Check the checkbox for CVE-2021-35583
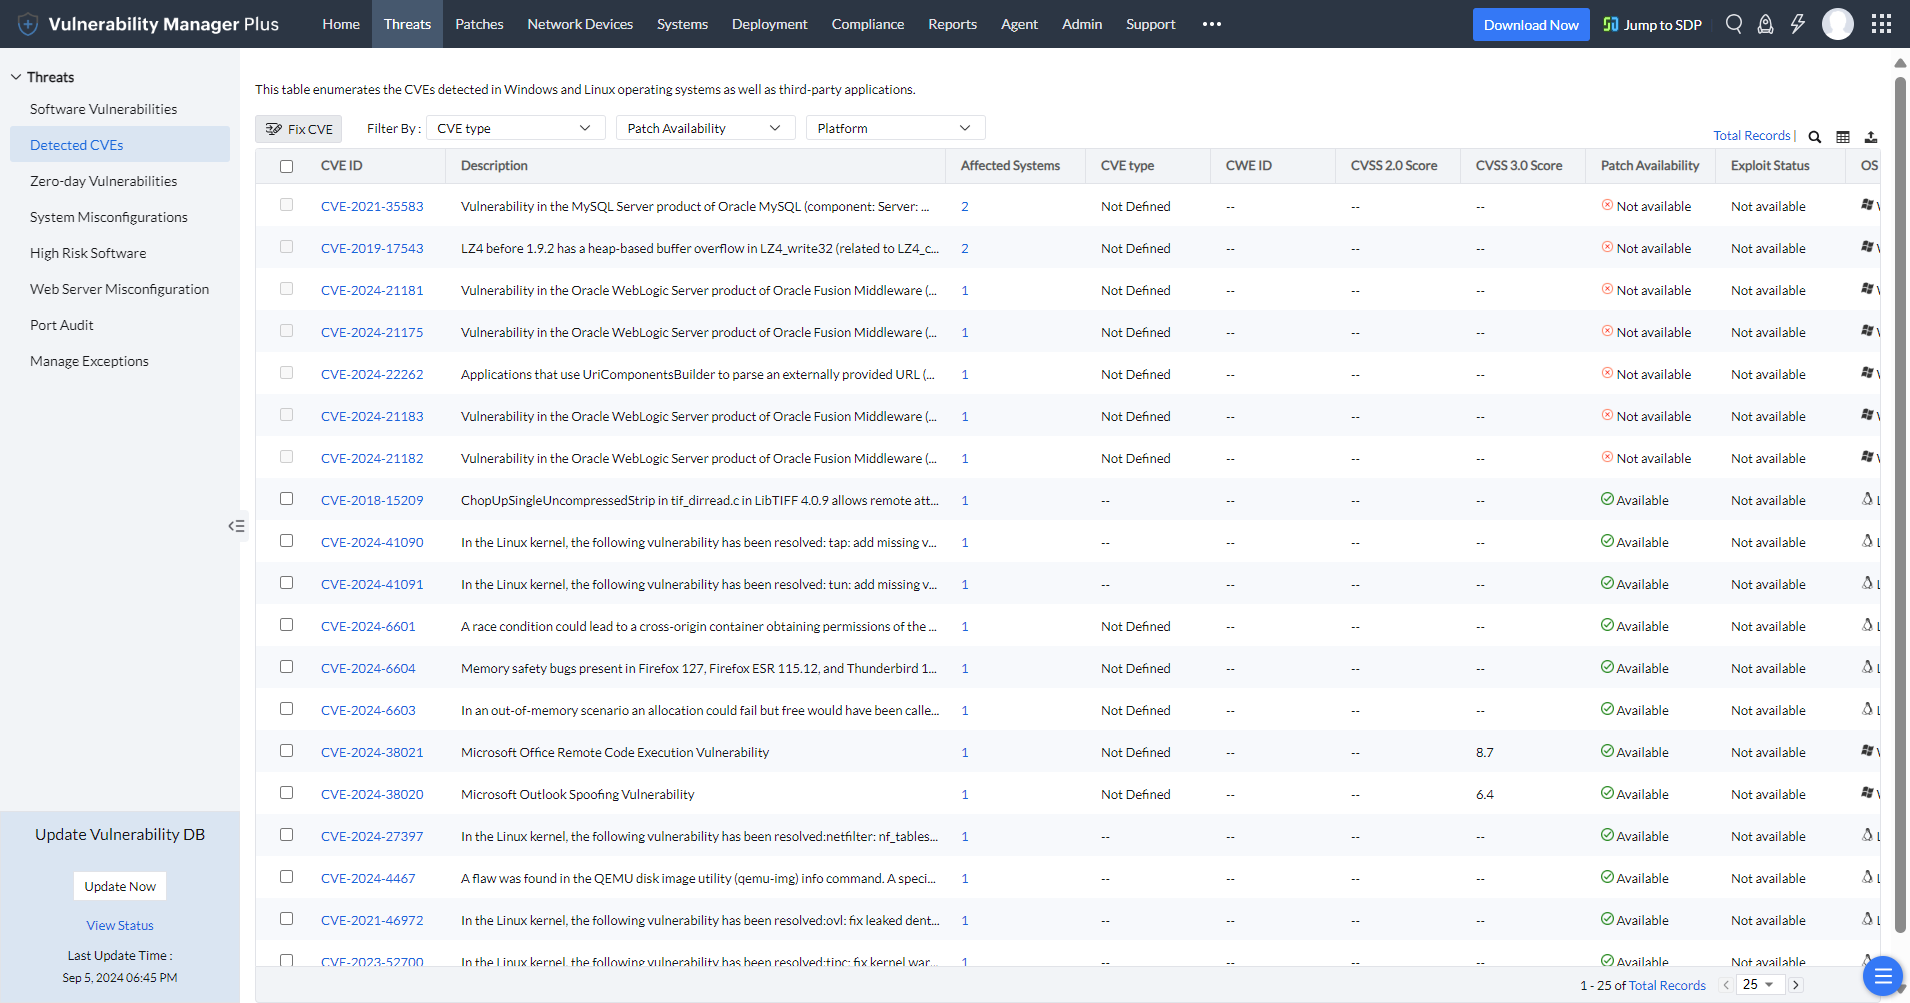 [287, 205]
